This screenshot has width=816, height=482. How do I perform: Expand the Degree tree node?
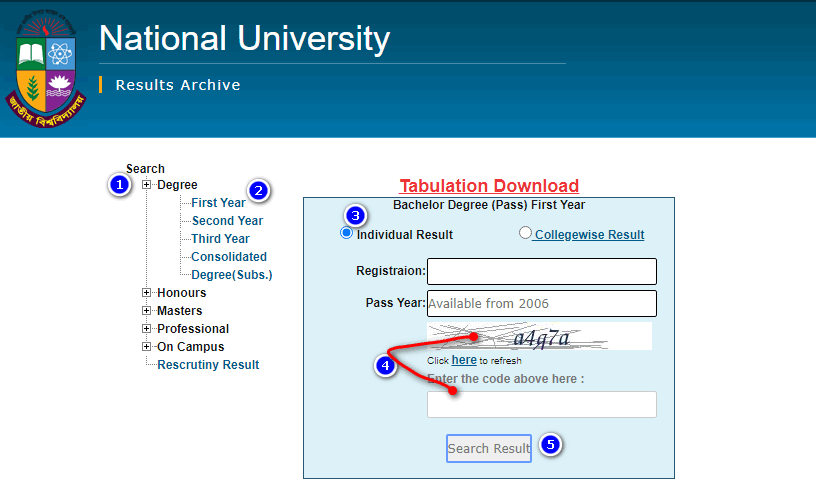click(147, 185)
